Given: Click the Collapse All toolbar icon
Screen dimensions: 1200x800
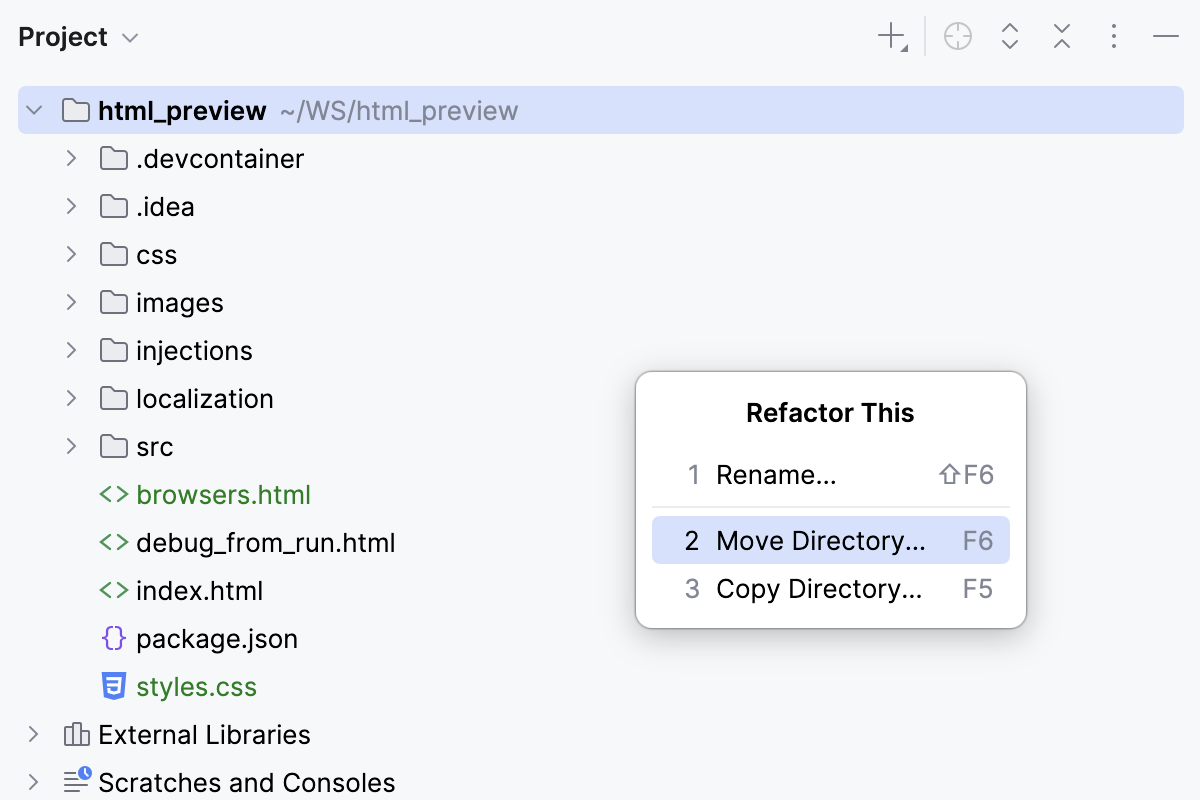Looking at the screenshot, I should (1062, 38).
